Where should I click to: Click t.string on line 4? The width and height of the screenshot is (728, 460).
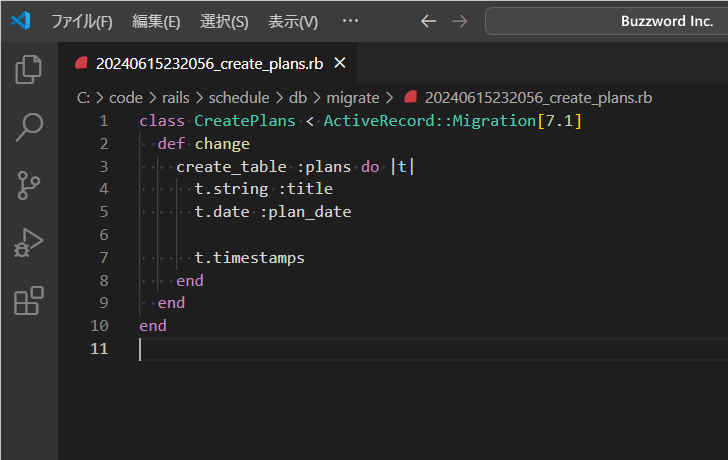click(231, 189)
